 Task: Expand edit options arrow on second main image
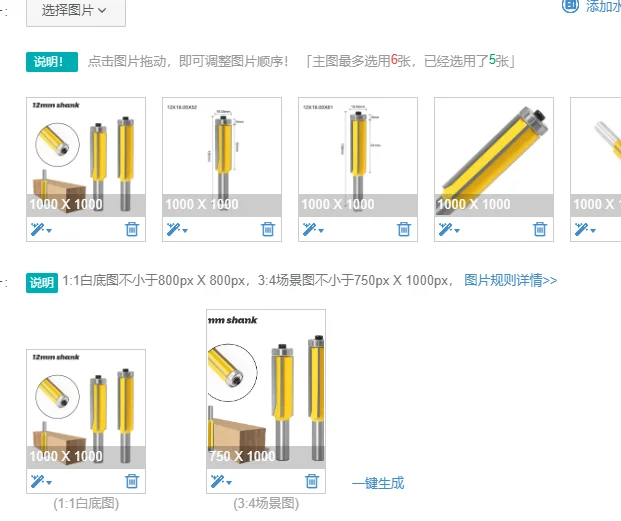(x=185, y=230)
